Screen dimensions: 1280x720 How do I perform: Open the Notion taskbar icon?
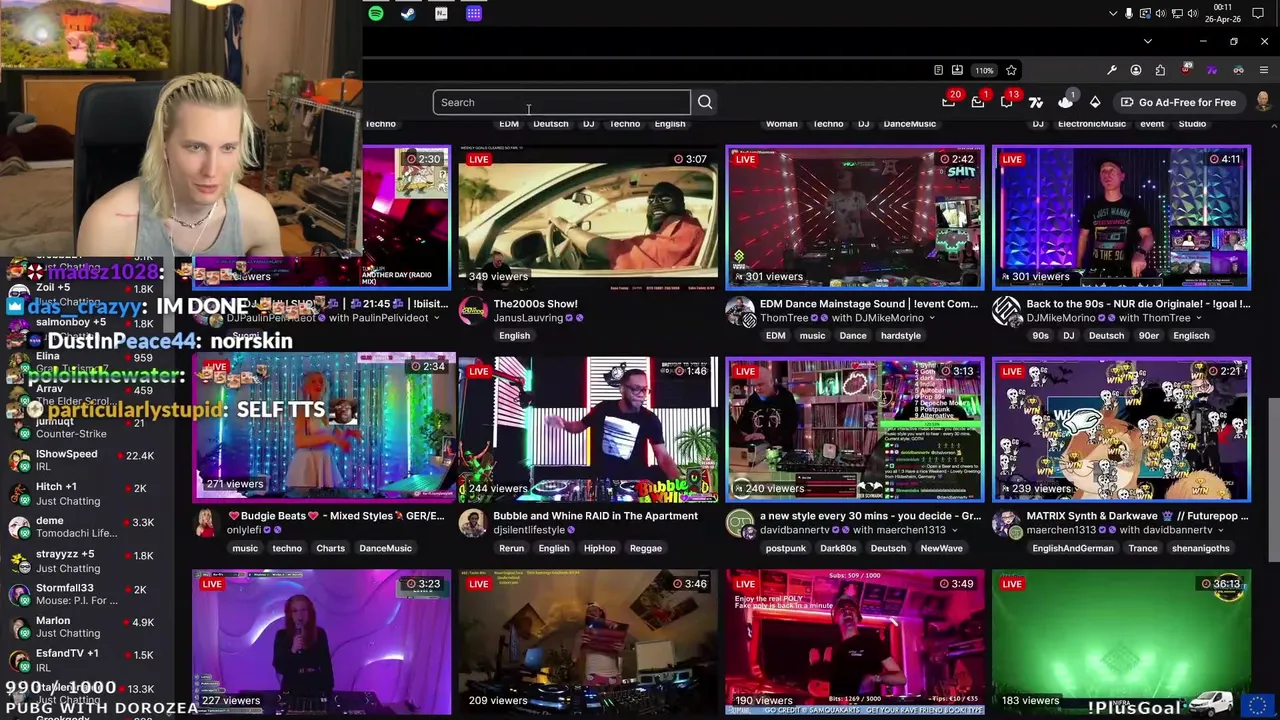[x=441, y=14]
